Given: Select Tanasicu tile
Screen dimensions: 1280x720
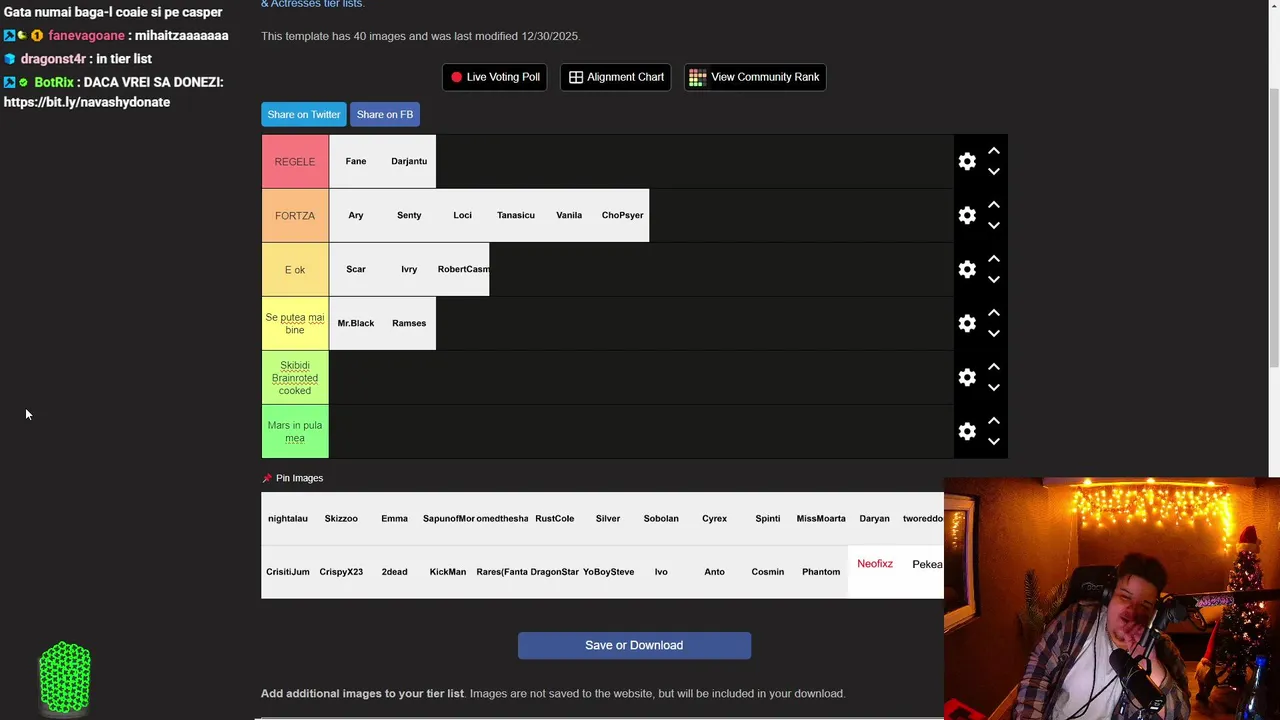Looking at the screenshot, I should click(516, 215).
